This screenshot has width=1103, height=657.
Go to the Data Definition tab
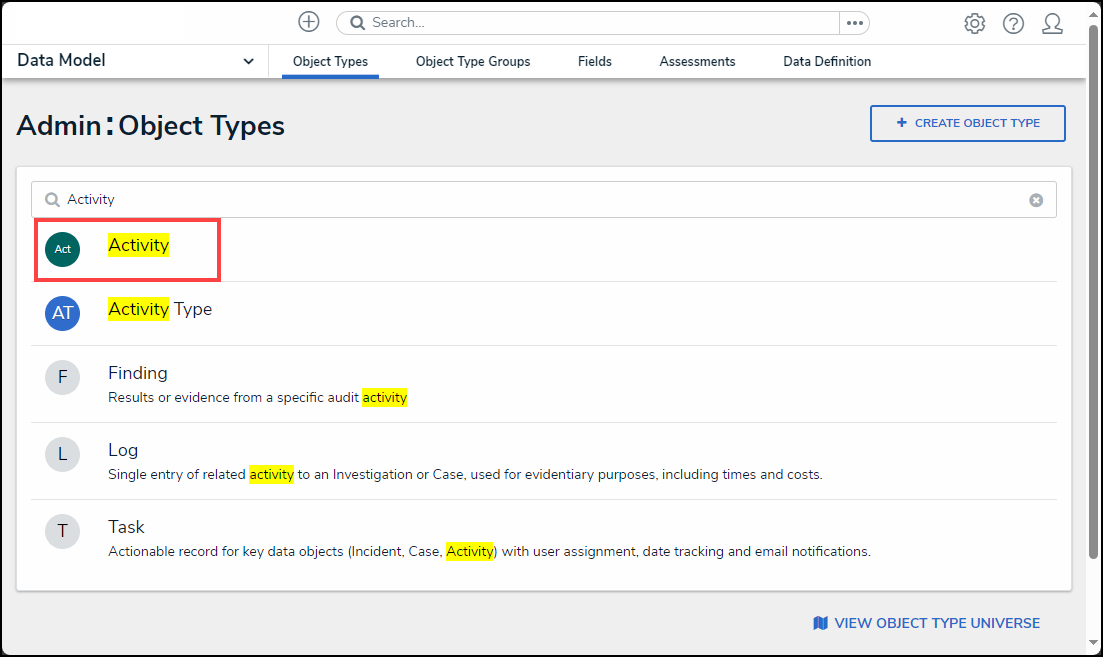point(827,62)
